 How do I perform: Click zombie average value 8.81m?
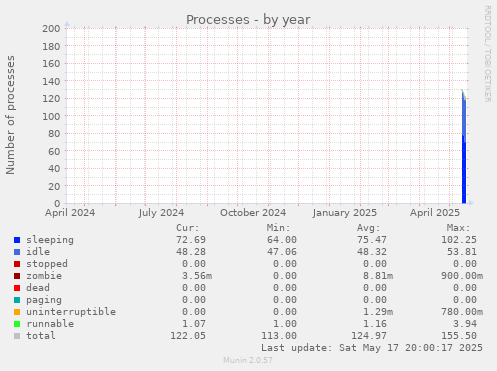(x=378, y=276)
